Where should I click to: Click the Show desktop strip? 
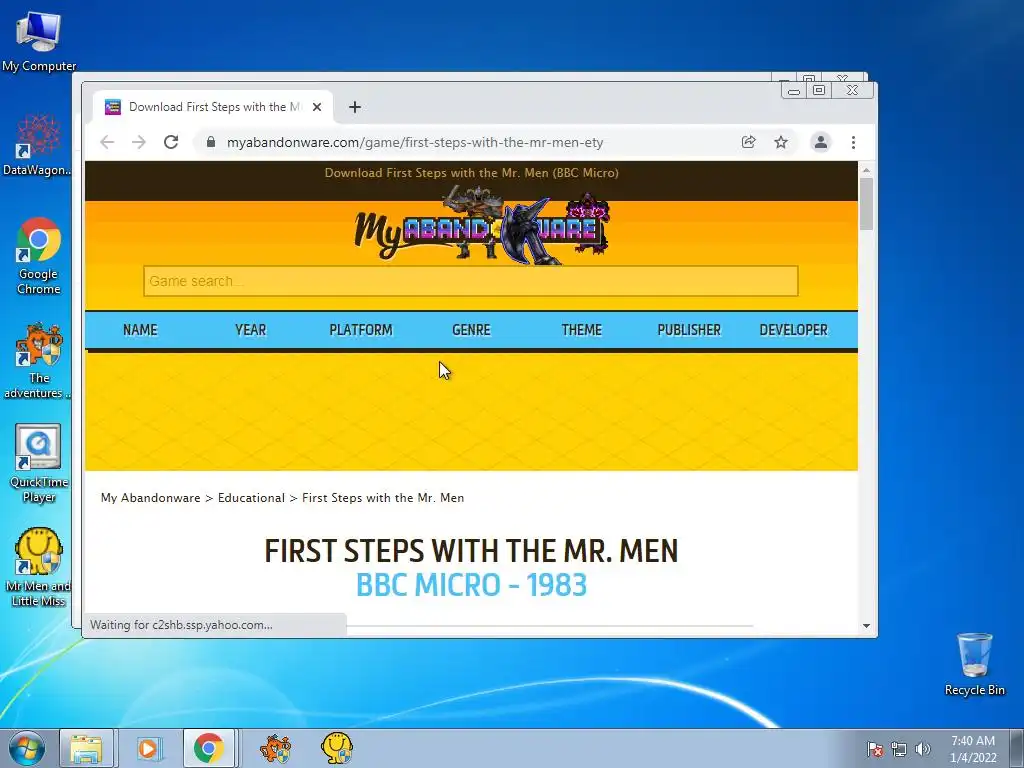[1017, 748]
